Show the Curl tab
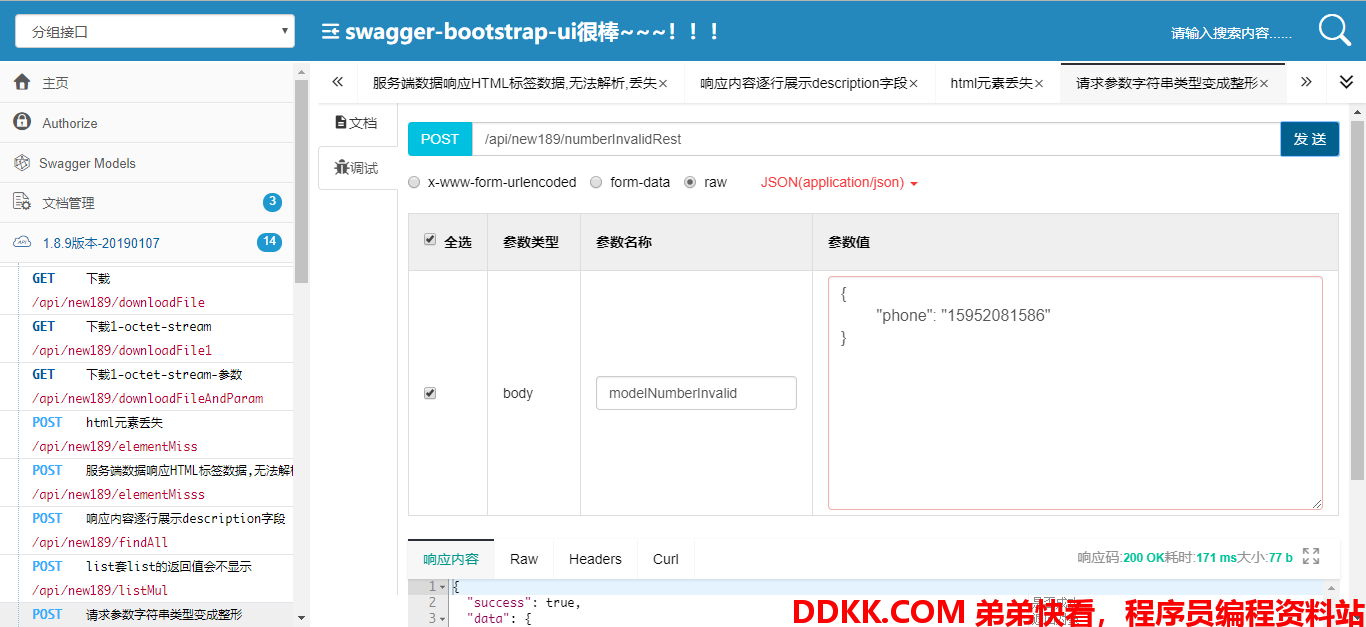The width and height of the screenshot is (1366, 627). point(666,560)
